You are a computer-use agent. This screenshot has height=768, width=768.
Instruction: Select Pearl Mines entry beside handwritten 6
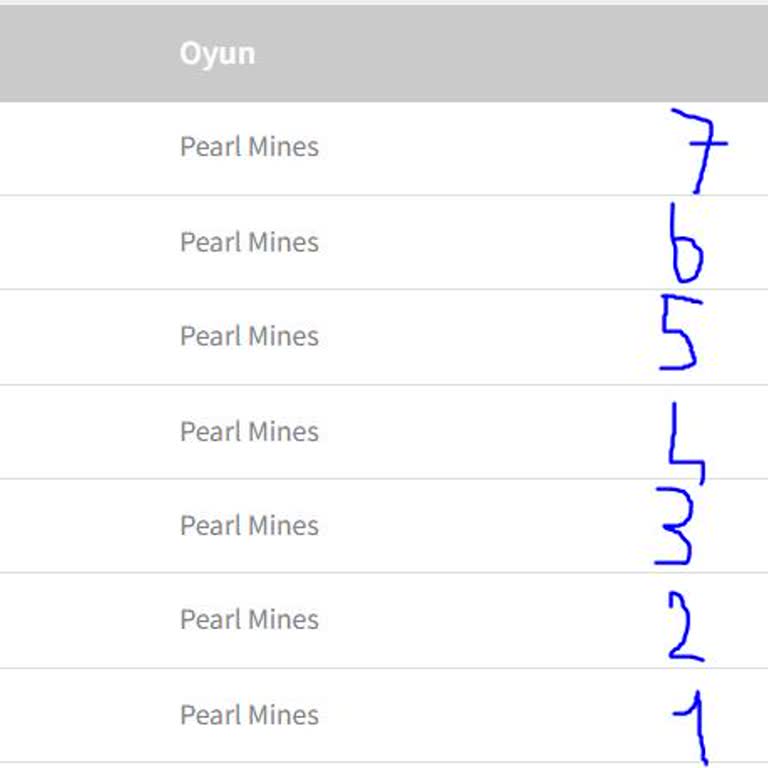(249, 242)
